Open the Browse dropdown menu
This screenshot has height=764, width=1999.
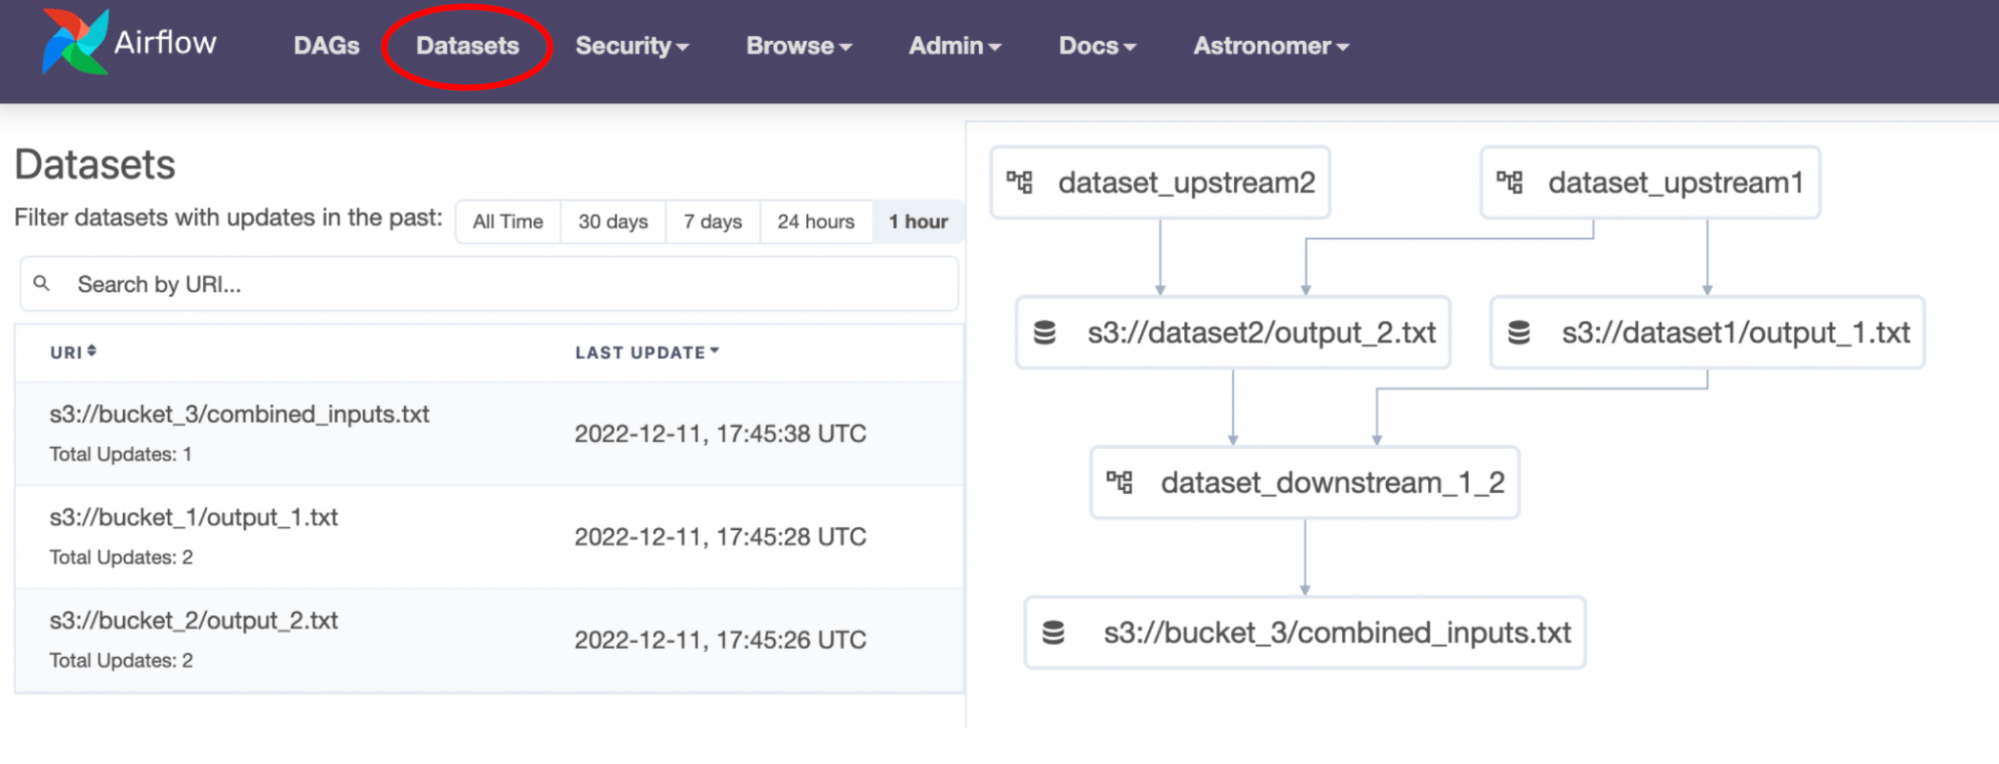[x=798, y=46]
